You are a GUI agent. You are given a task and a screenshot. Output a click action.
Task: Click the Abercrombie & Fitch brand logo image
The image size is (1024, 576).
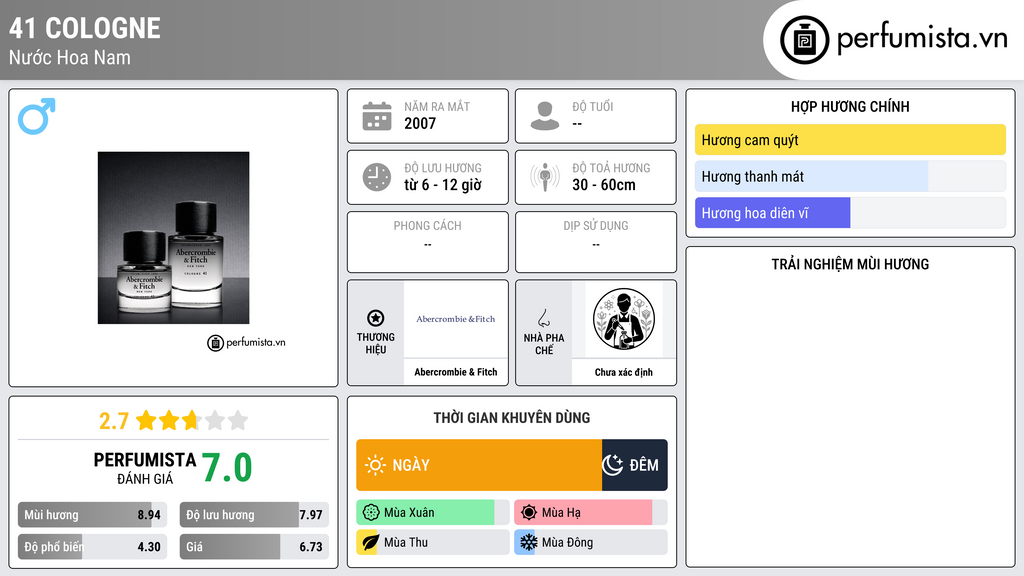click(456, 319)
